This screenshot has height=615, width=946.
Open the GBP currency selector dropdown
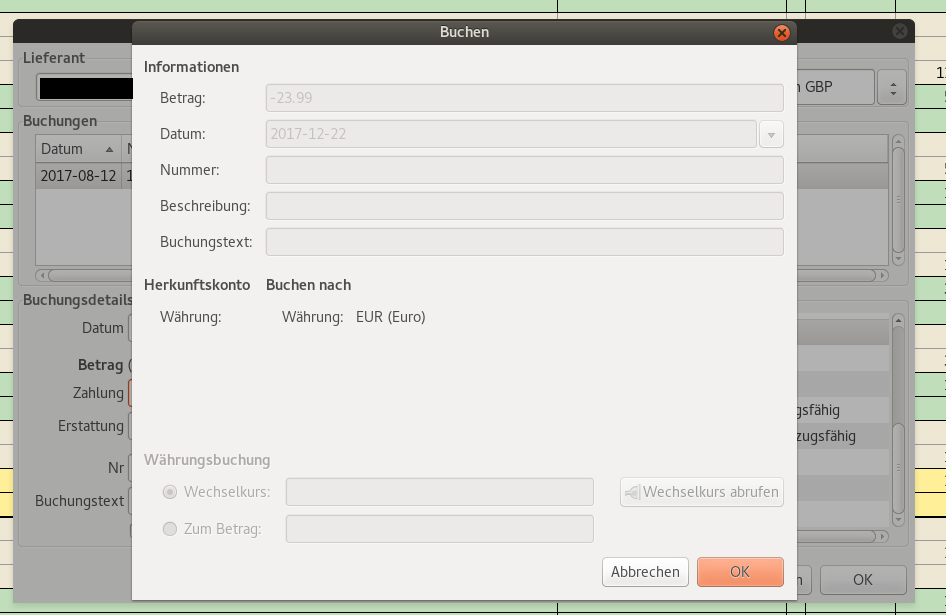pos(891,88)
